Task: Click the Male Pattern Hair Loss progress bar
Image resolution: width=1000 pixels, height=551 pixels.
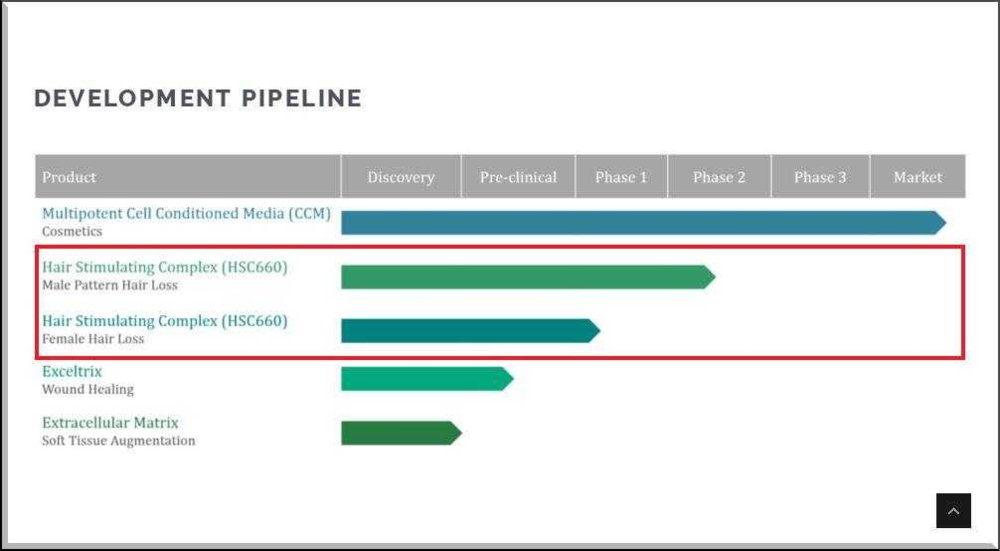Action: click(x=525, y=277)
